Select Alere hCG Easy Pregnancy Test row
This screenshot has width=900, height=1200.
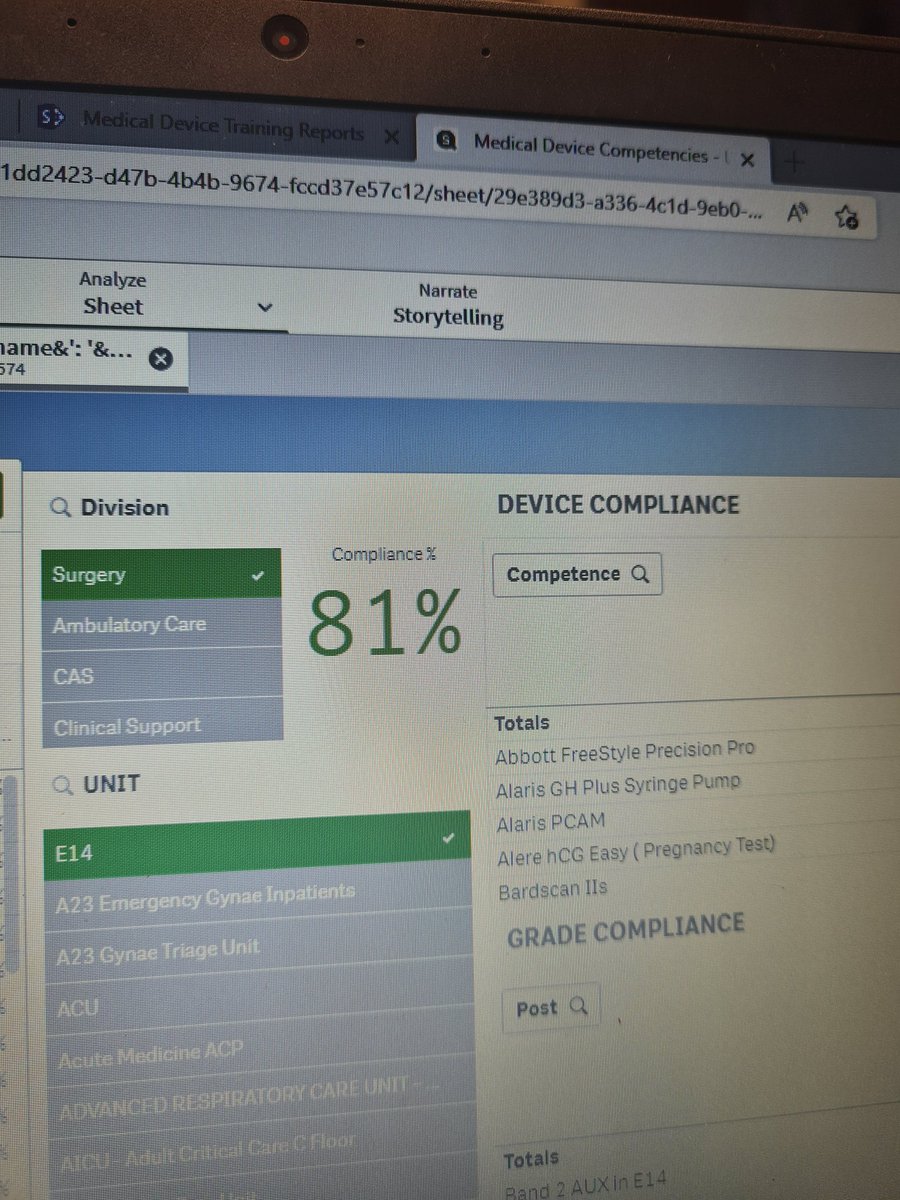(635, 853)
